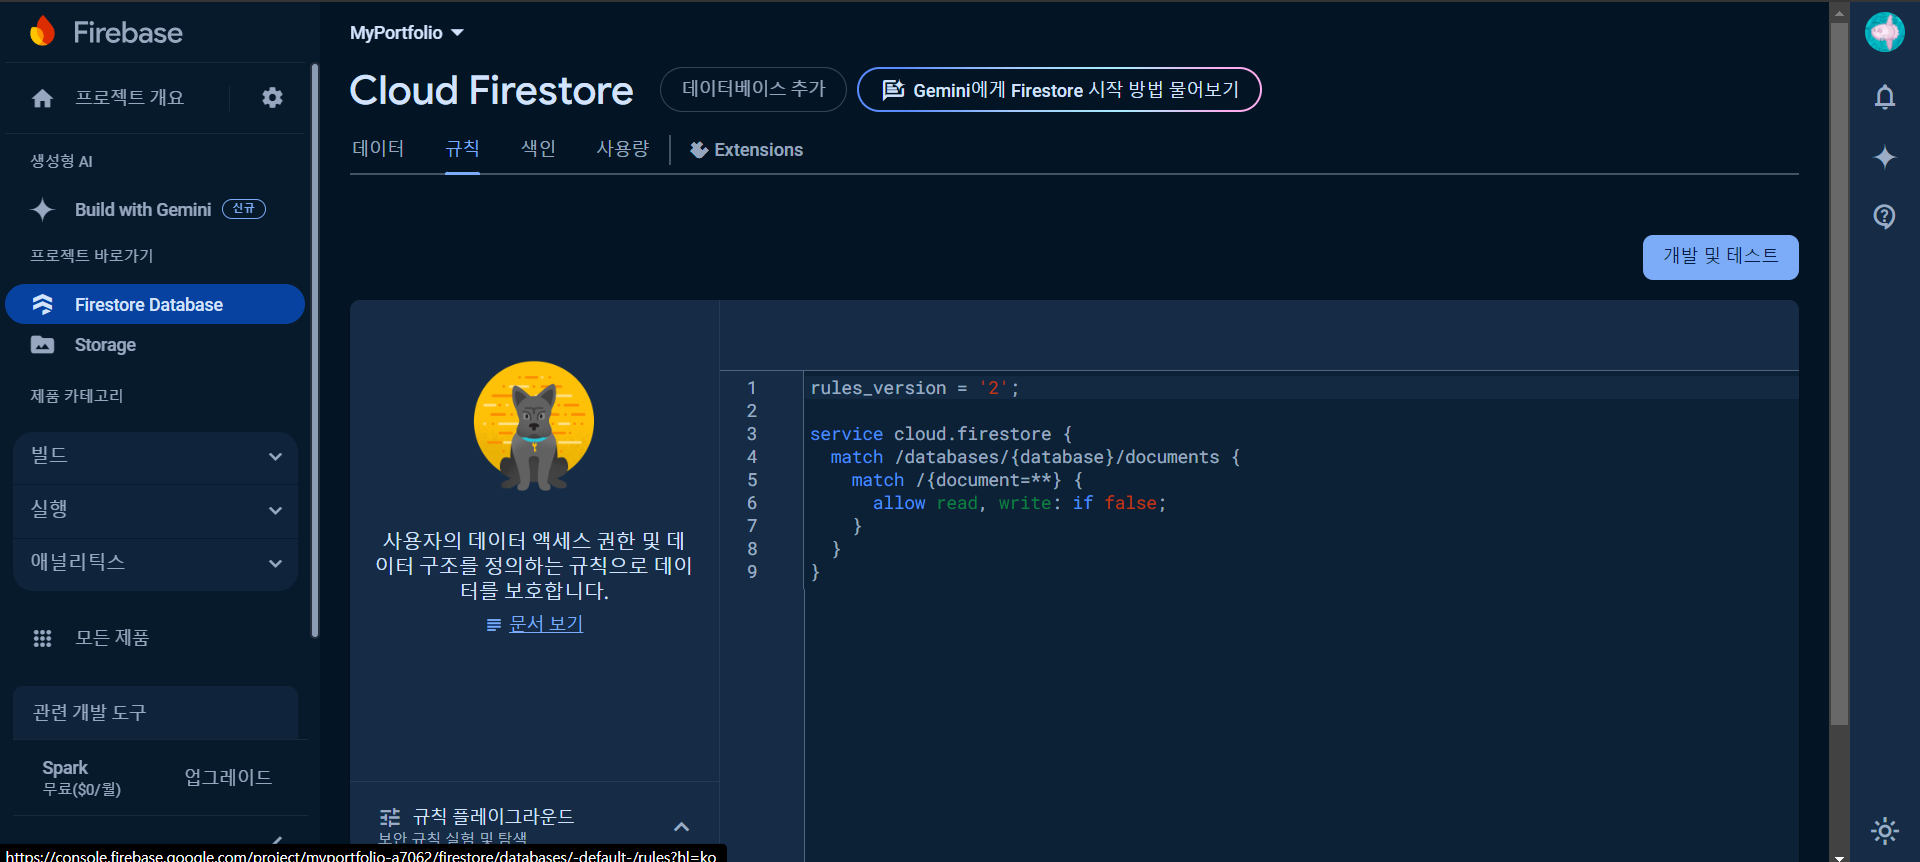
Task: Open 프로젝트 개요 in sidebar
Action: click(x=130, y=98)
